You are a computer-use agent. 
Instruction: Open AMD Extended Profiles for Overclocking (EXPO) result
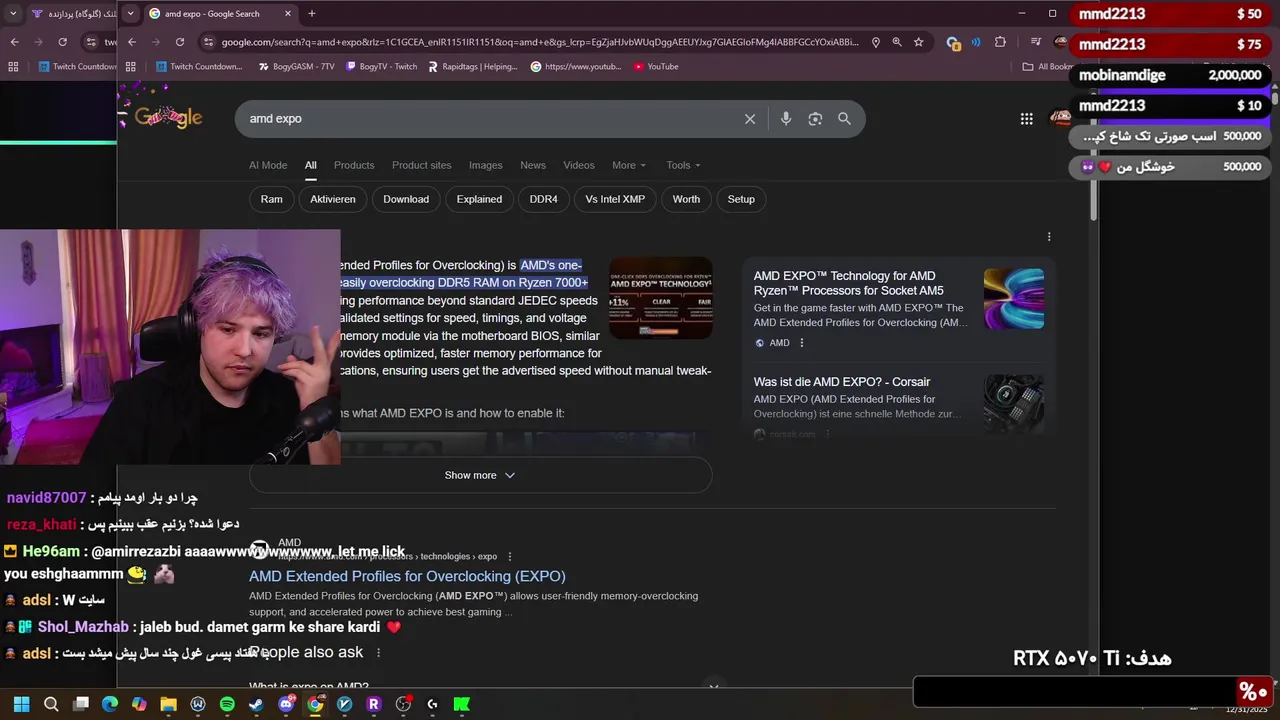(407, 576)
